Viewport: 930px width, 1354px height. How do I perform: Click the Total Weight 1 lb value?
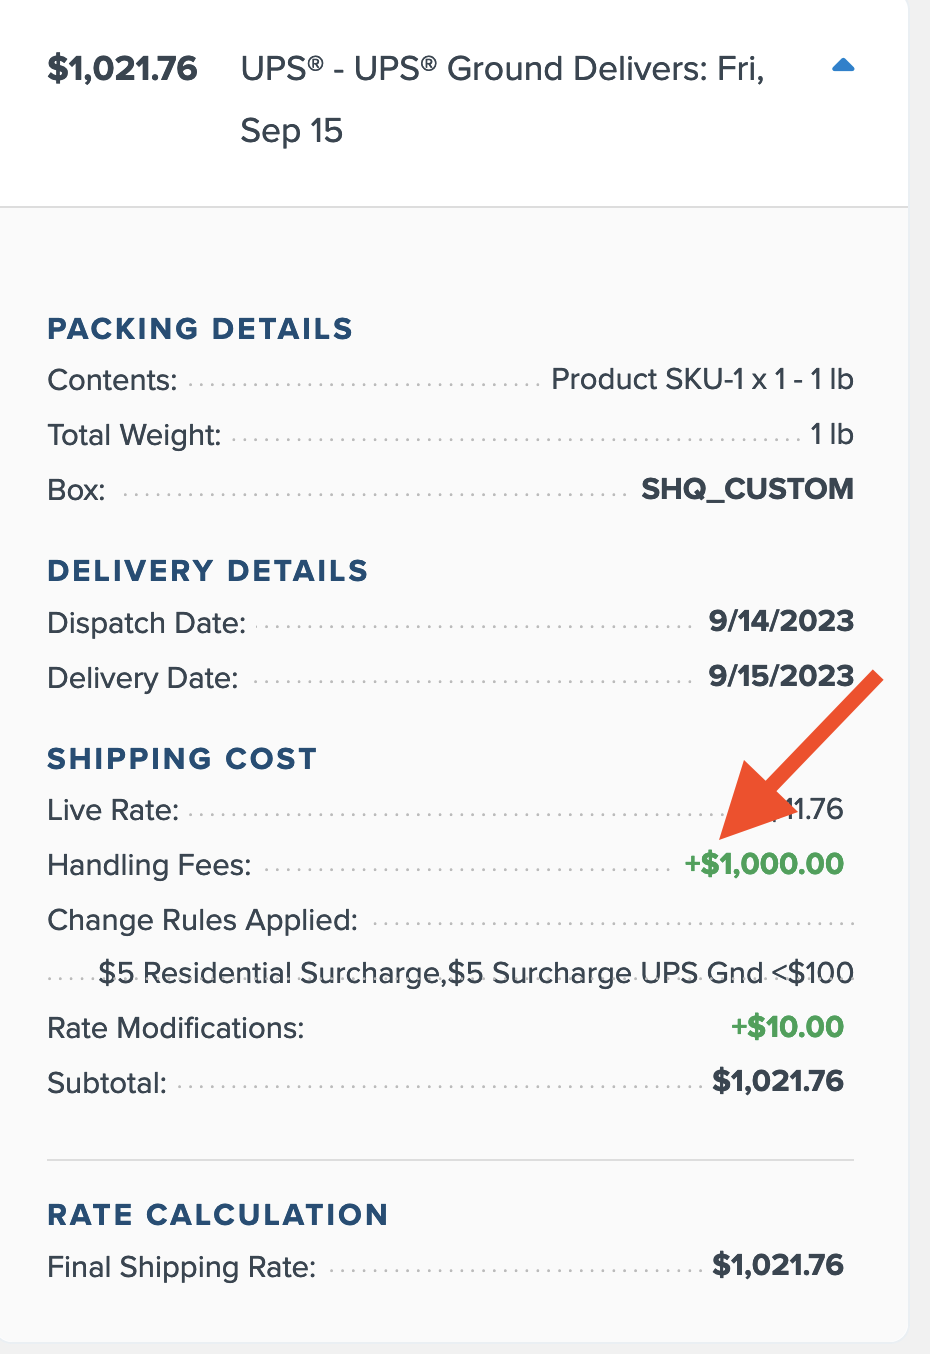pyautogui.click(x=831, y=434)
